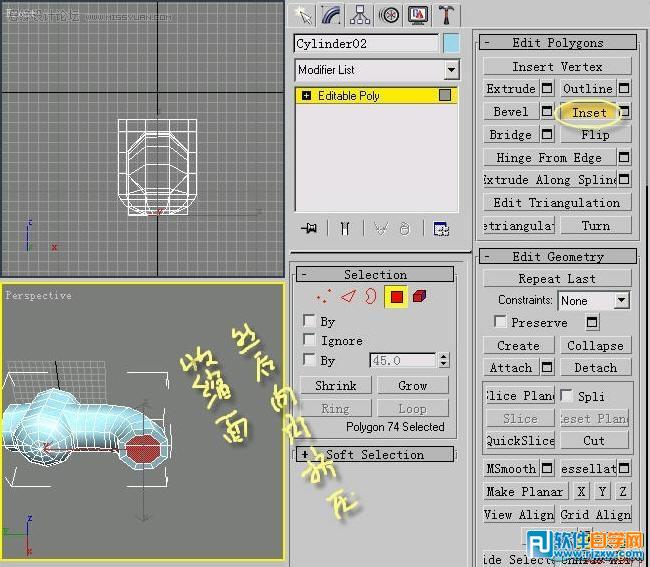Open Tessellate settings dialog icon
The width and height of the screenshot is (650, 567).
(624, 468)
